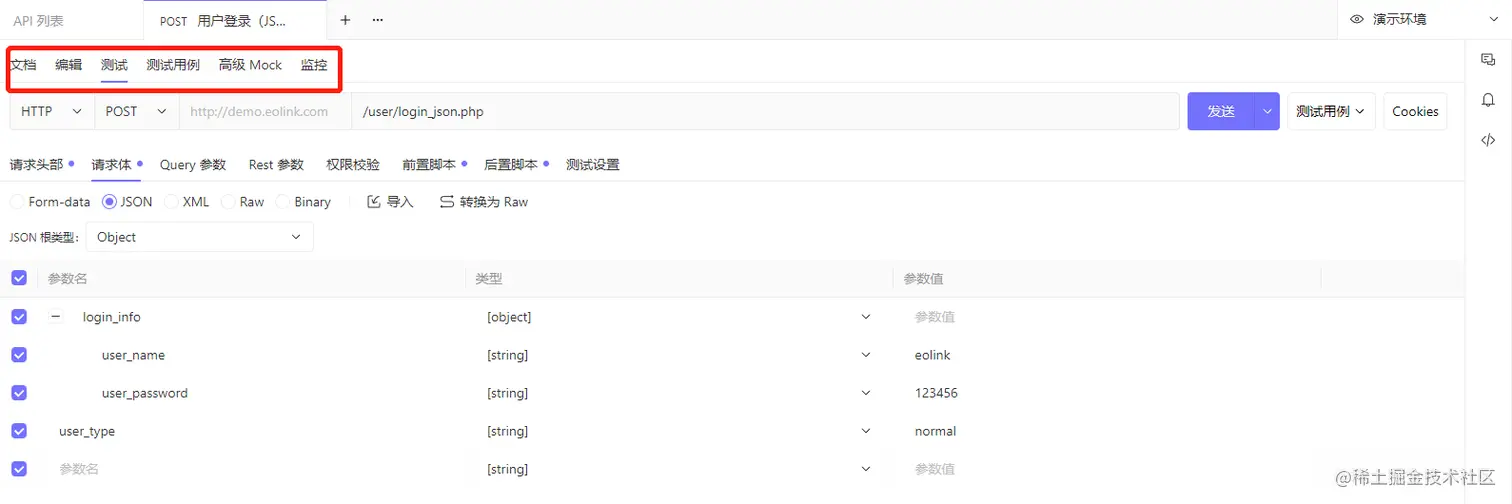1512x504 pixels.
Task: Open the 测试设置 tab
Action: coord(593,164)
